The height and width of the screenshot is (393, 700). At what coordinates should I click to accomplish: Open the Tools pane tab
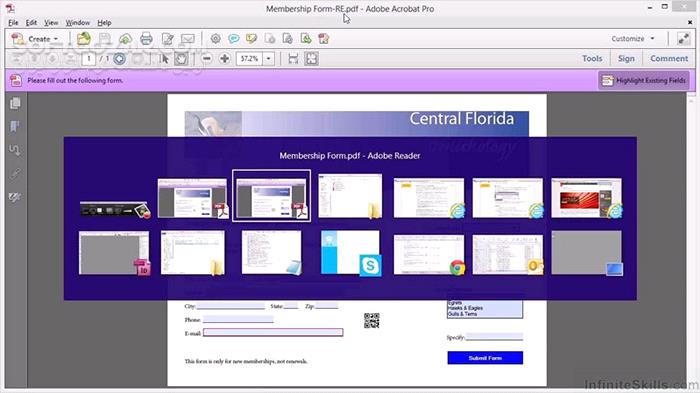pos(592,59)
